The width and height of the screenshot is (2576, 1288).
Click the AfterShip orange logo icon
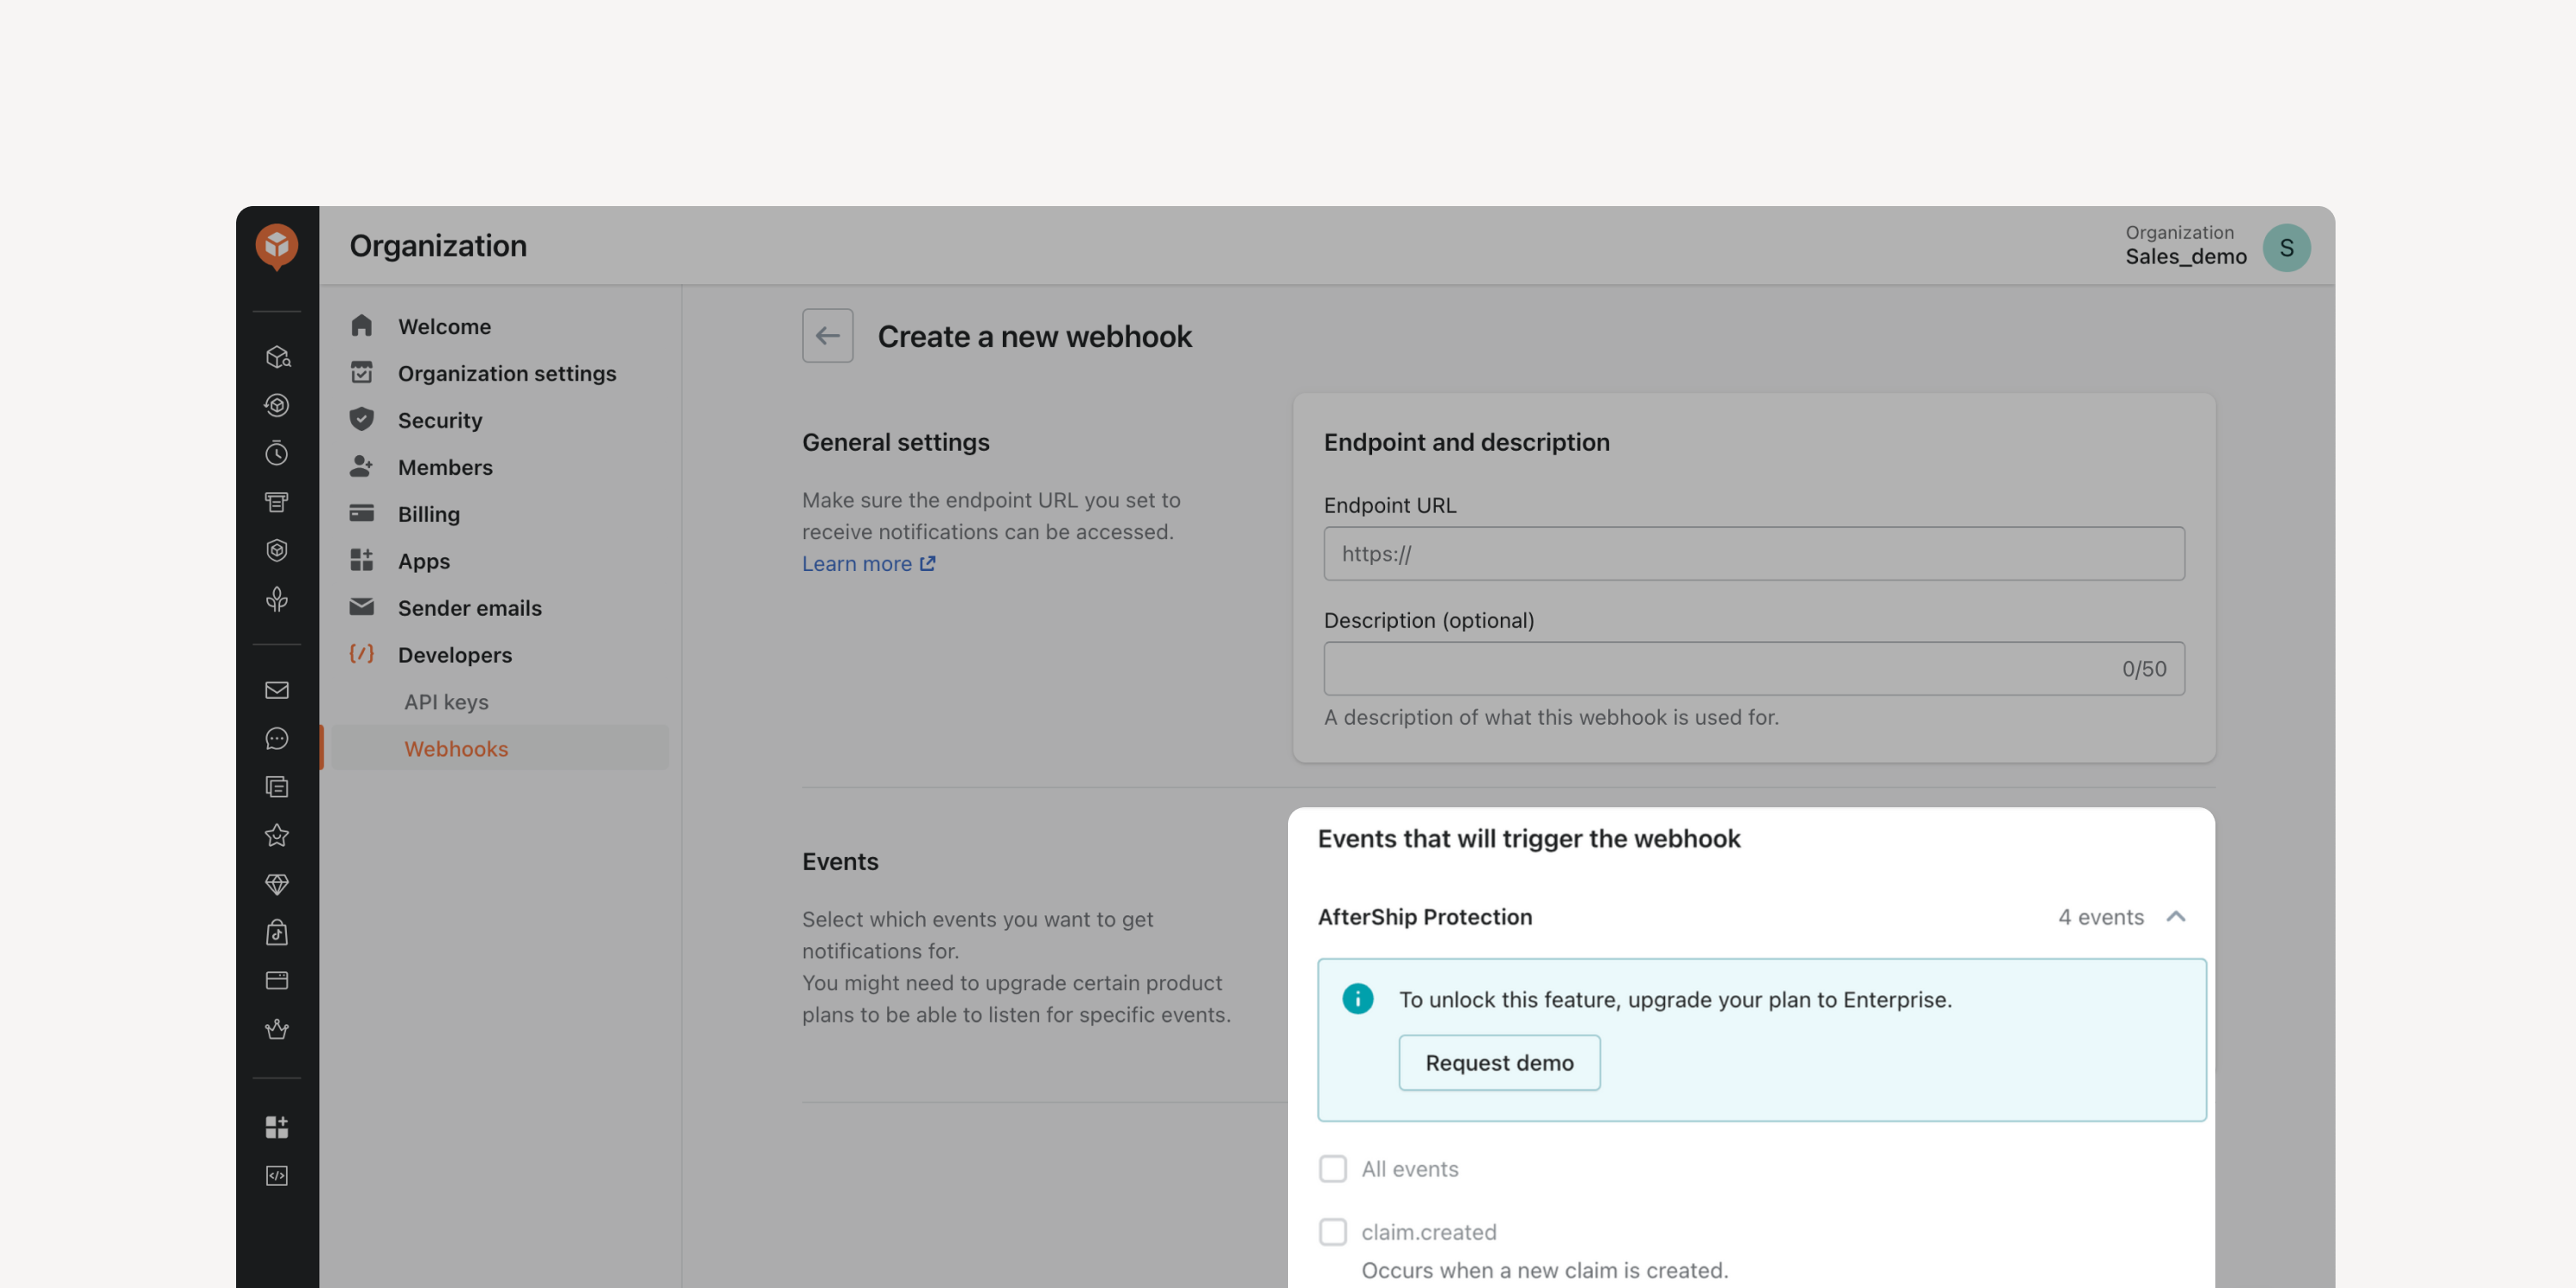pyautogui.click(x=277, y=246)
